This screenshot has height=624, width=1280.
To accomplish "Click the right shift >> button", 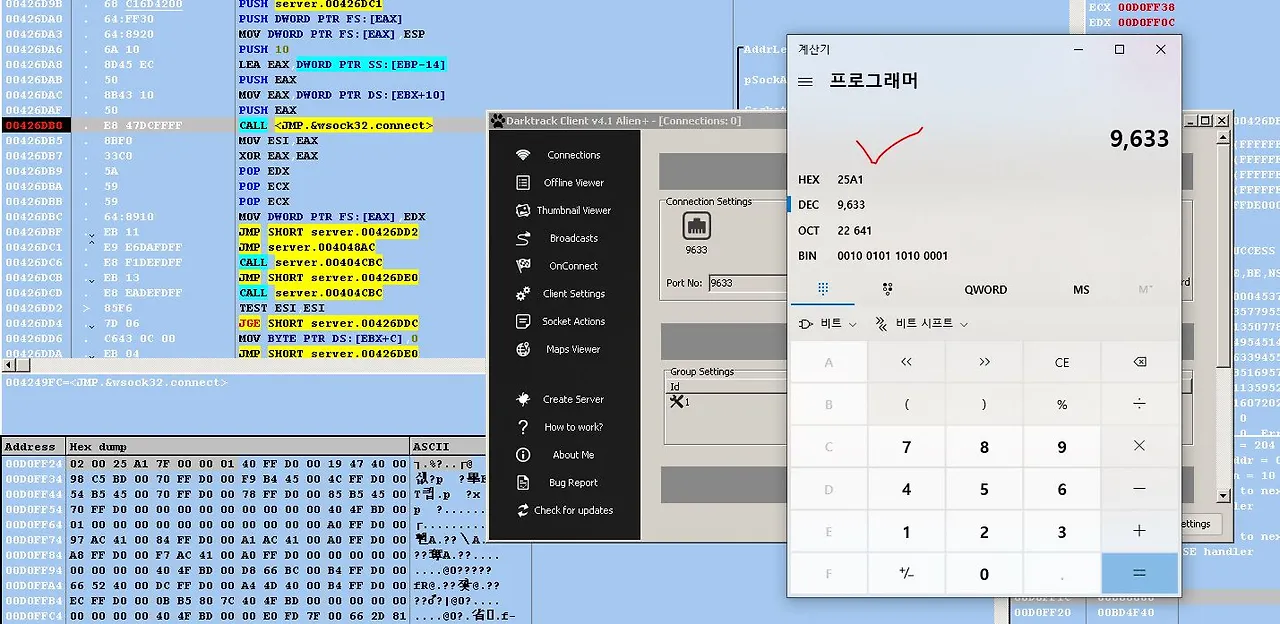I will tap(984, 362).
